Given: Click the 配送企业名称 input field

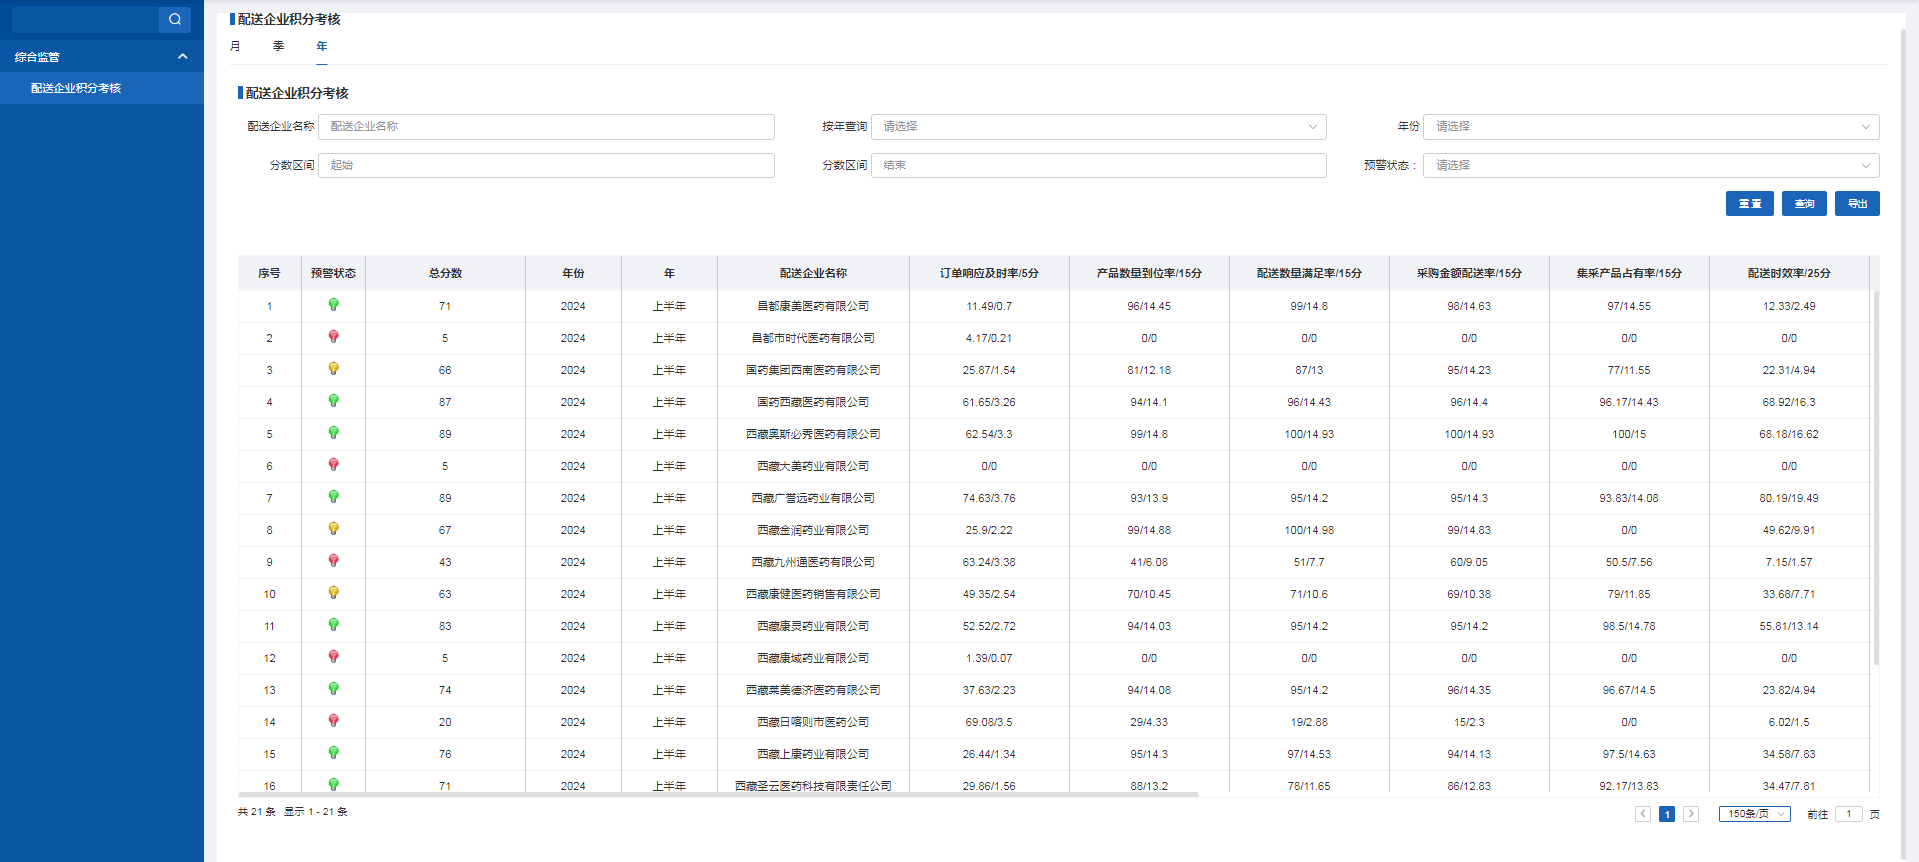Looking at the screenshot, I should (x=546, y=127).
